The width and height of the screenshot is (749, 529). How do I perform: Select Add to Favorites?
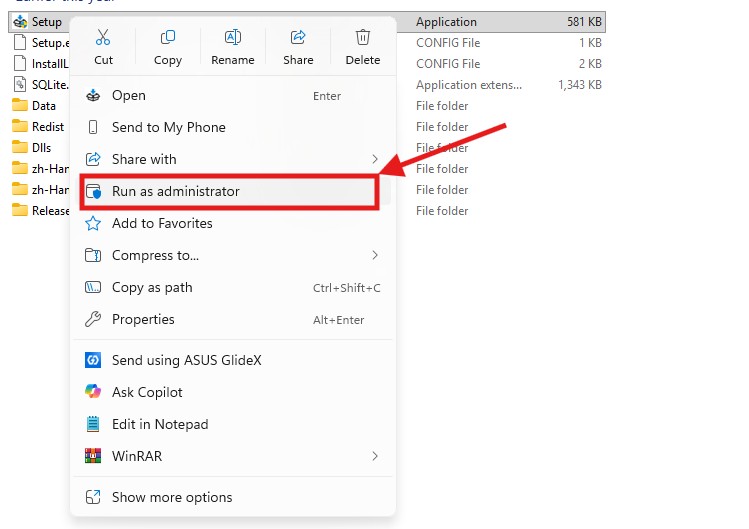233,223
